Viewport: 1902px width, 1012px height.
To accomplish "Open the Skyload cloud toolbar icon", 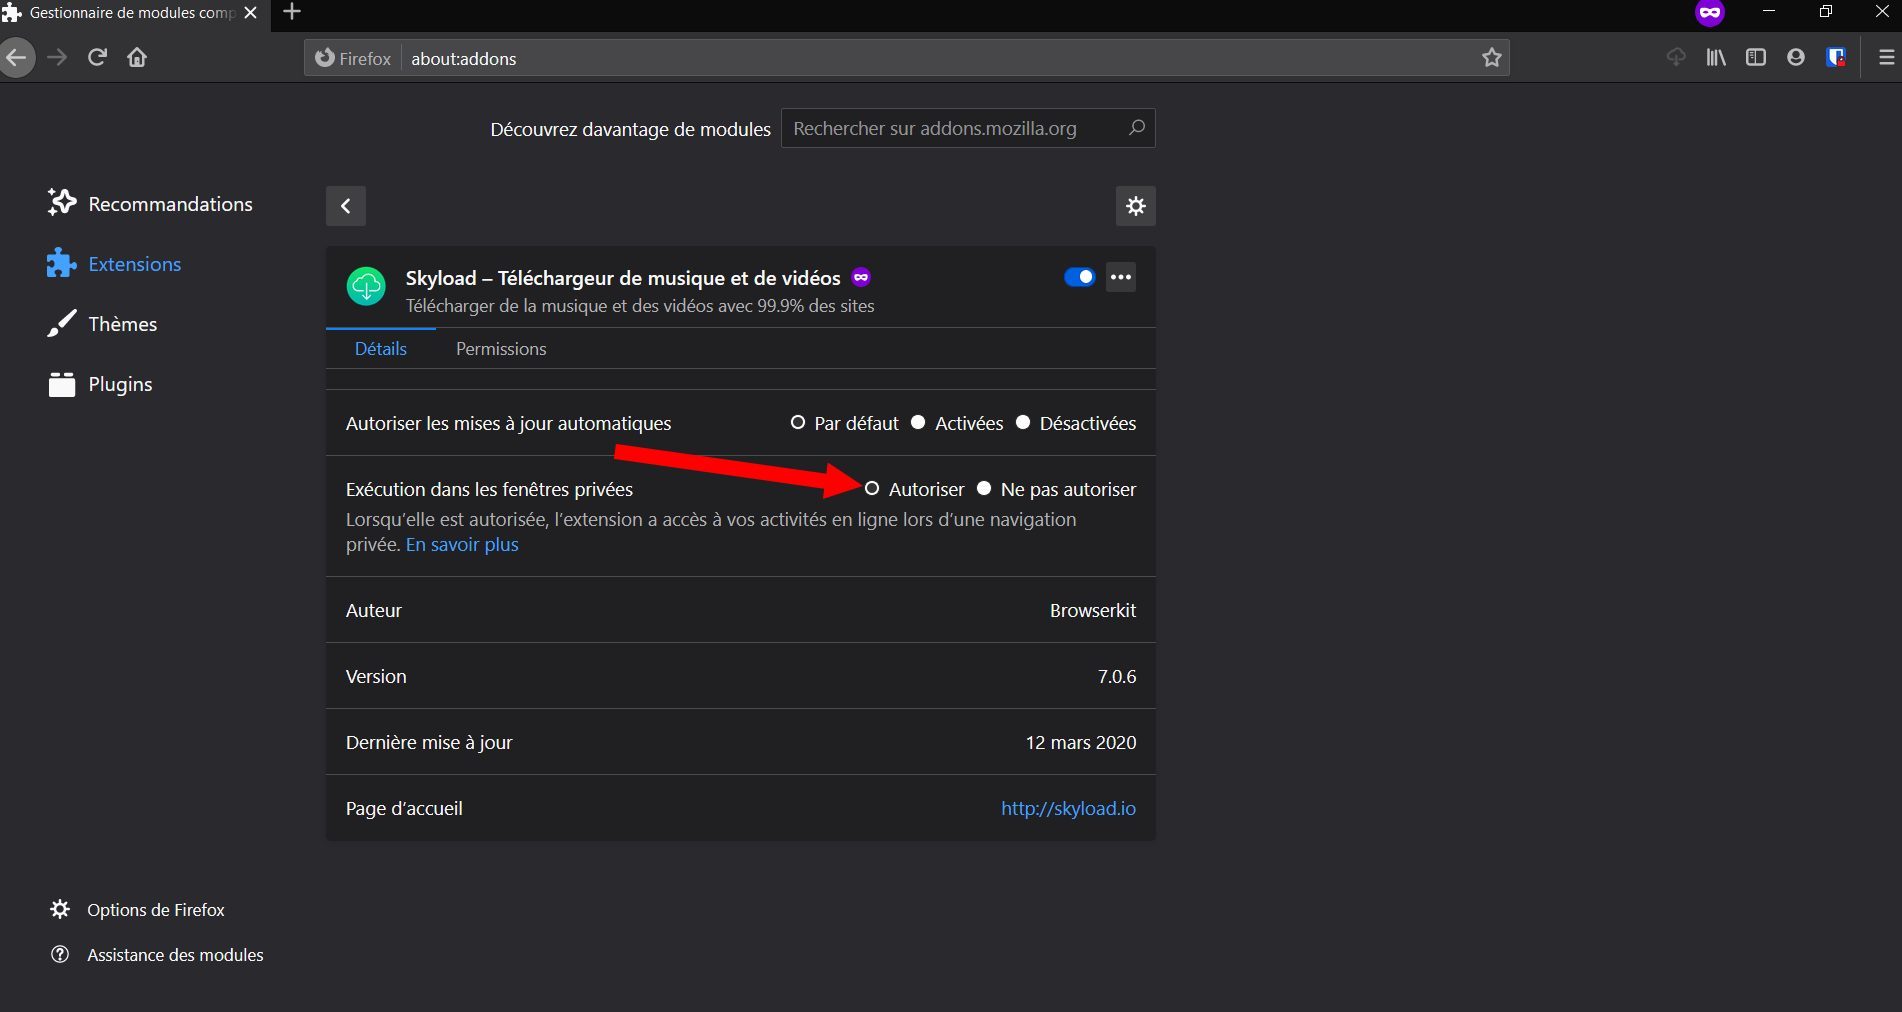I will click(x=1676, y=57).
